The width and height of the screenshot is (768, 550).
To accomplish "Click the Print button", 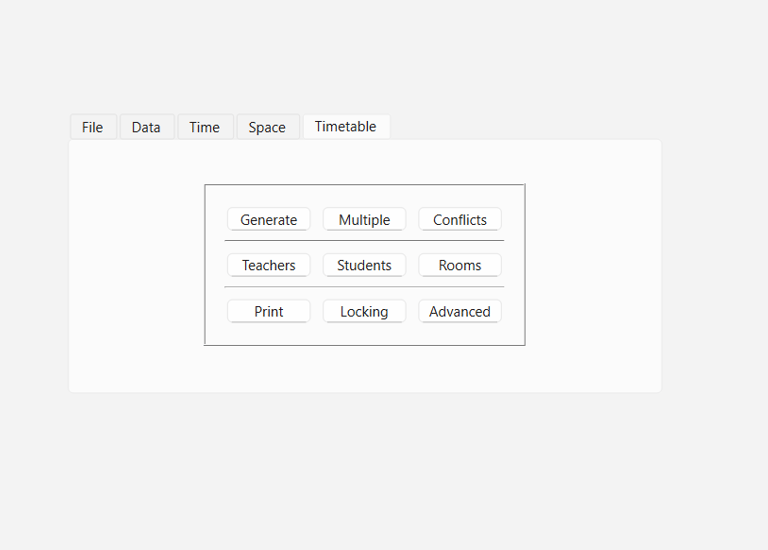I will point(269,311).
